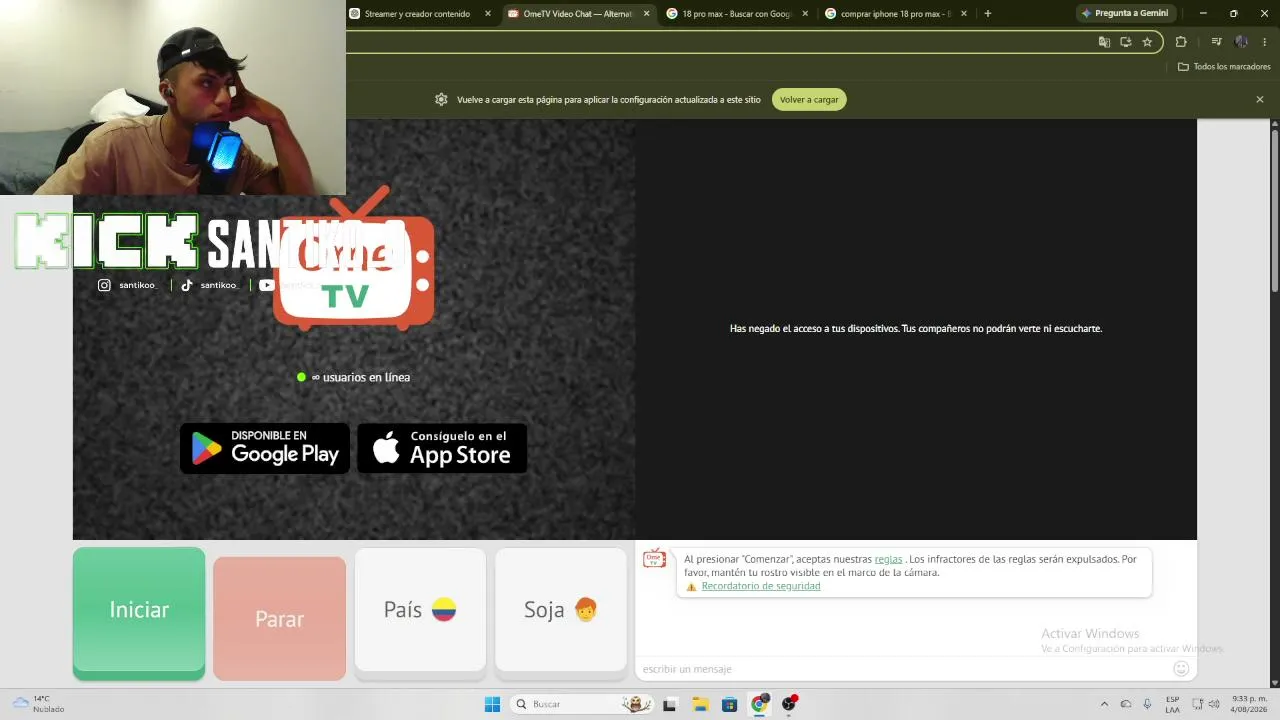Click the Colombia flag icon on País
The width and height of the screenshot is (1280, 720).
pos(444,610)
